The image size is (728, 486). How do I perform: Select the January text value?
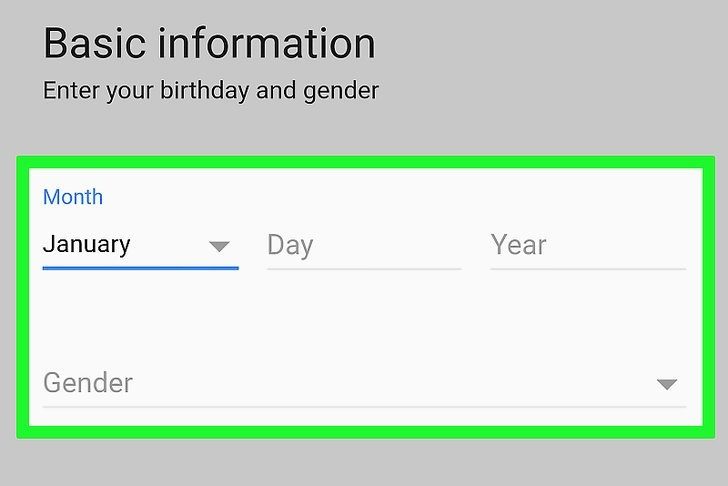click(x=87, y=245)
